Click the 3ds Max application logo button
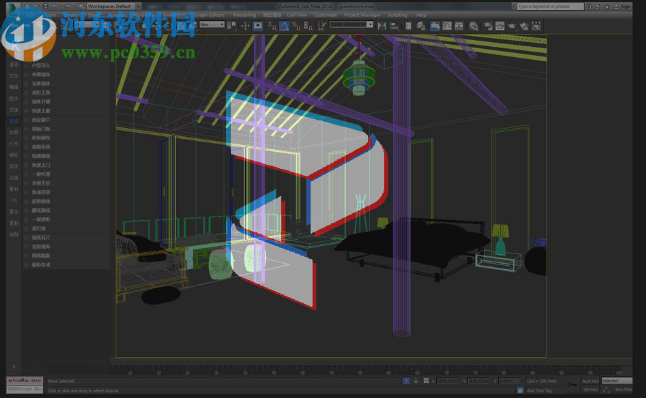The width and height of the screenshot is (646, 398). [12, 7]
